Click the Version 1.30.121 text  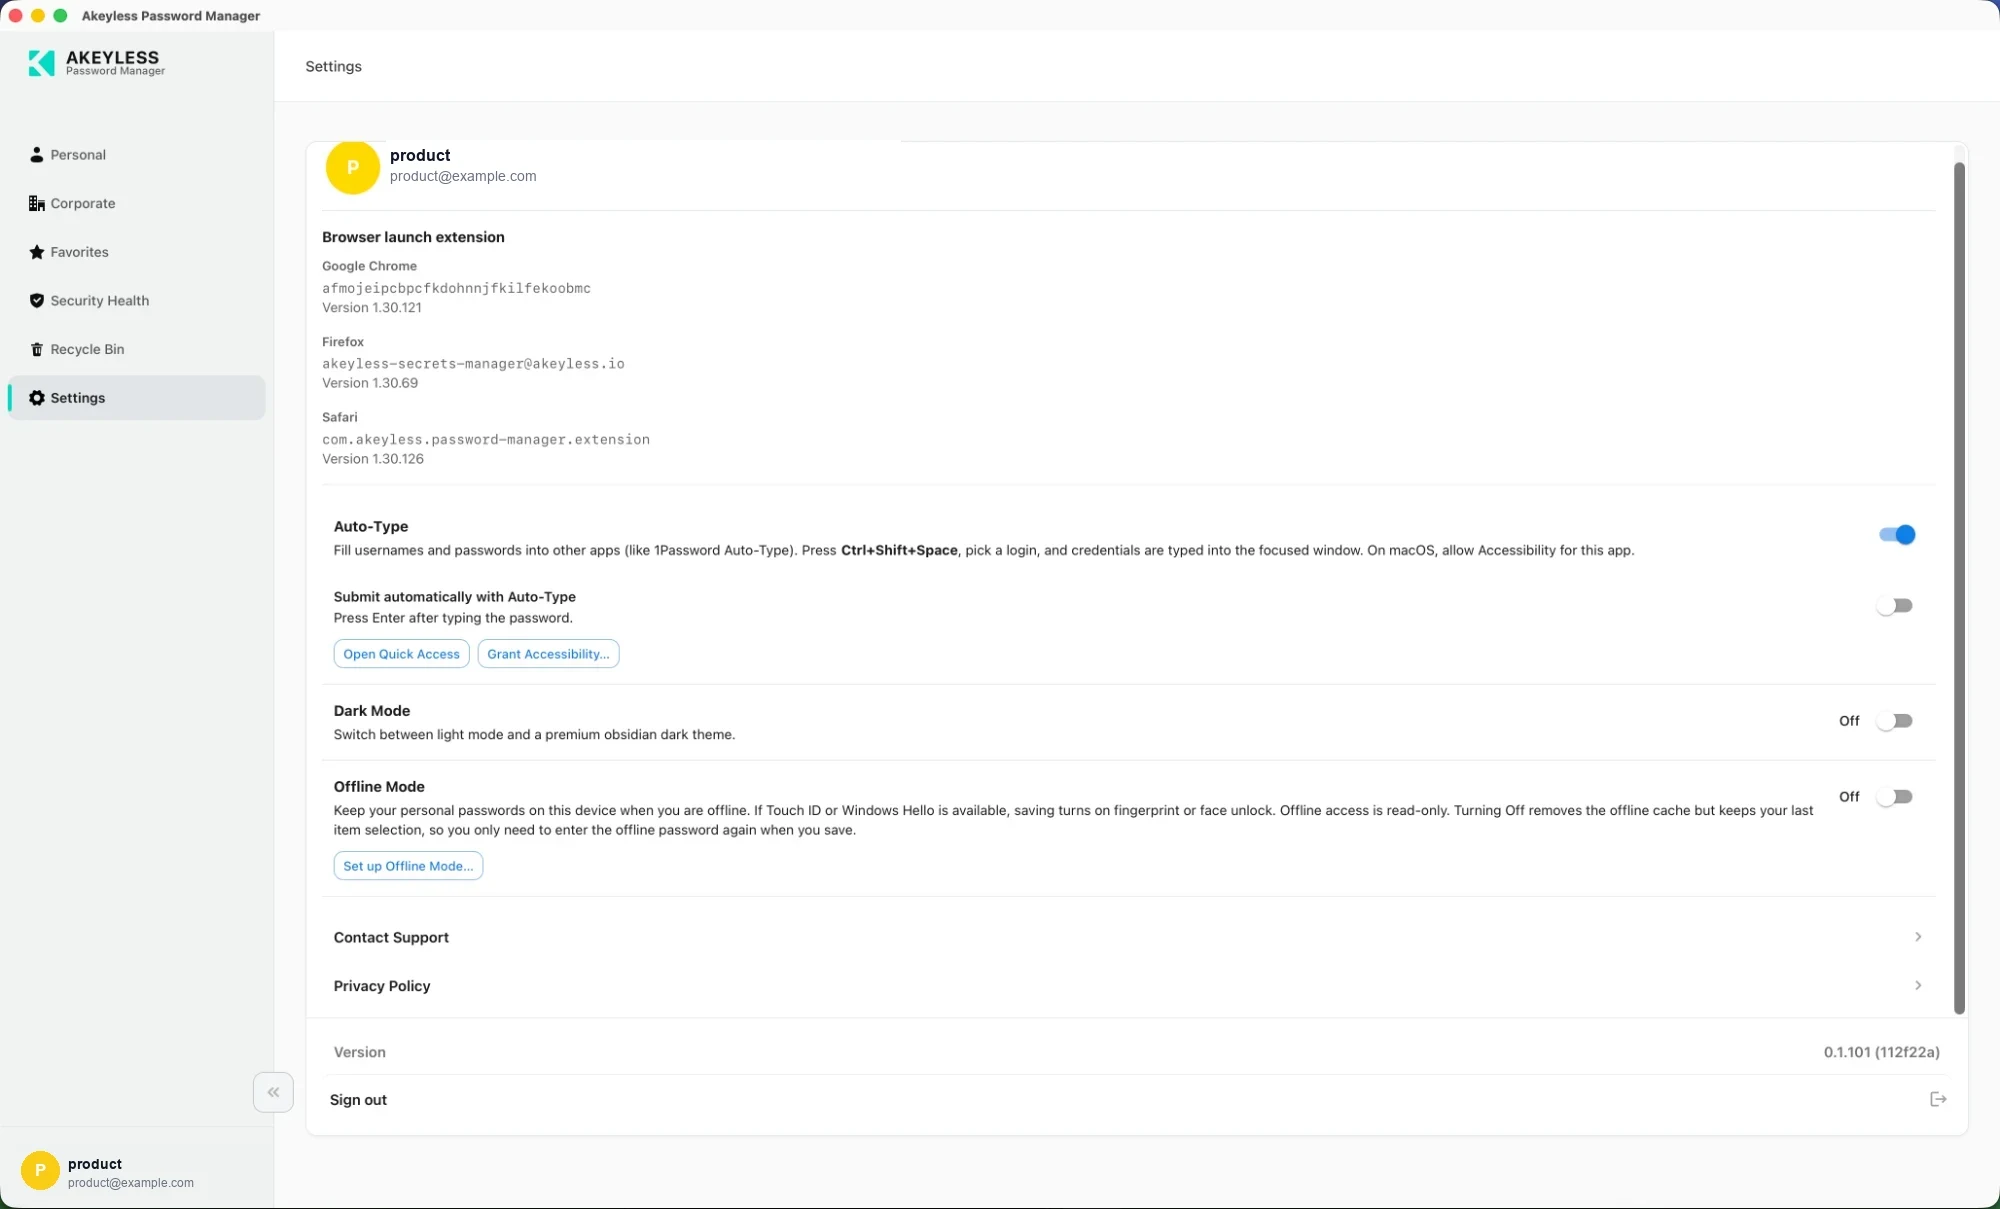[x=372, y=308]
